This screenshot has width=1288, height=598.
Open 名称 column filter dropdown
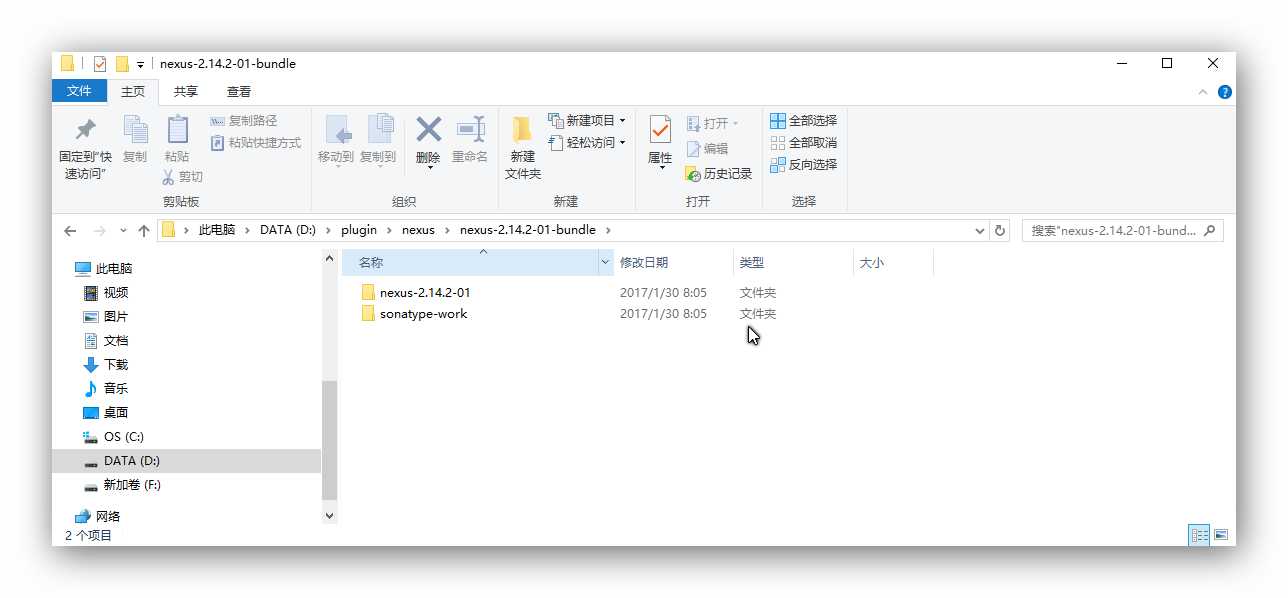pyautogui.click(x=605, y=263)
